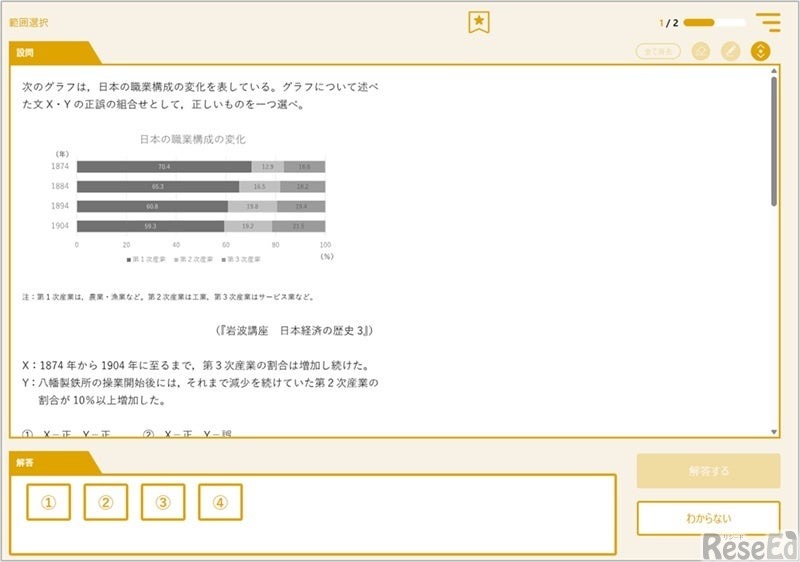Click the question panel scrollbar thumb
This screenshot has height=562, width=800.
click(774, 141)
